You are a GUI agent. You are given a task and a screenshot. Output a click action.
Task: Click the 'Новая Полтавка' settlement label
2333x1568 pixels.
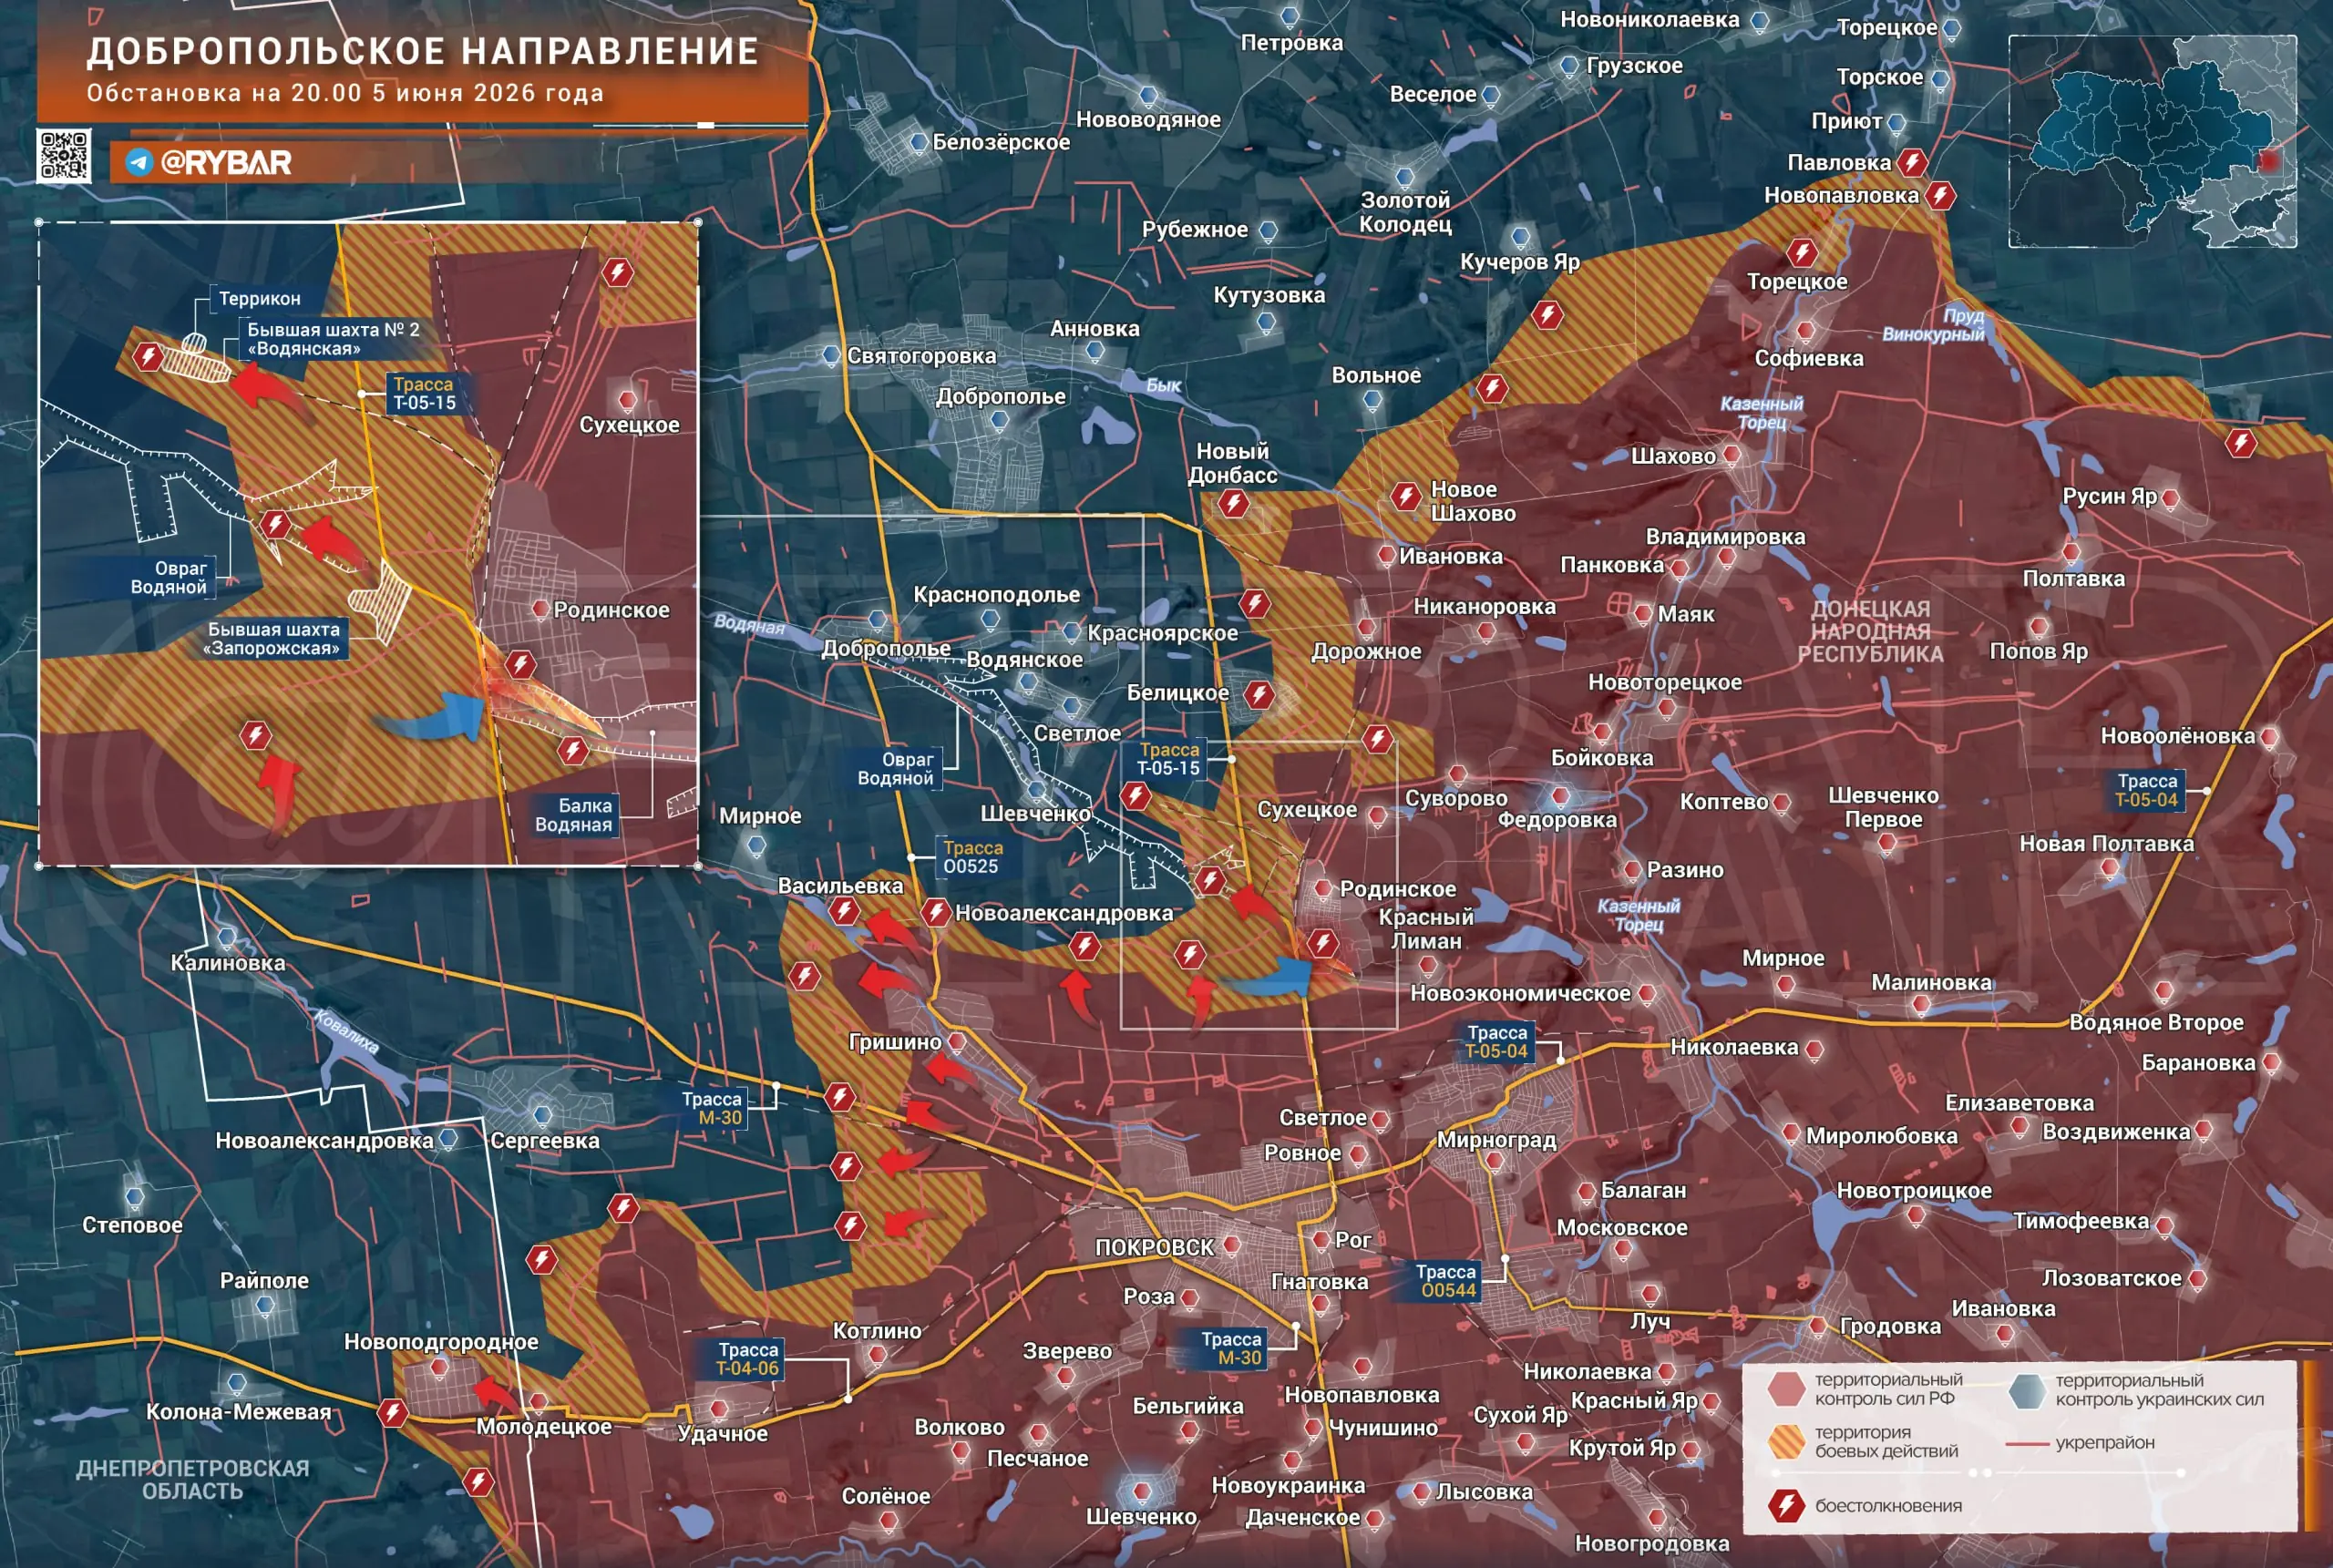[2106, 843]
